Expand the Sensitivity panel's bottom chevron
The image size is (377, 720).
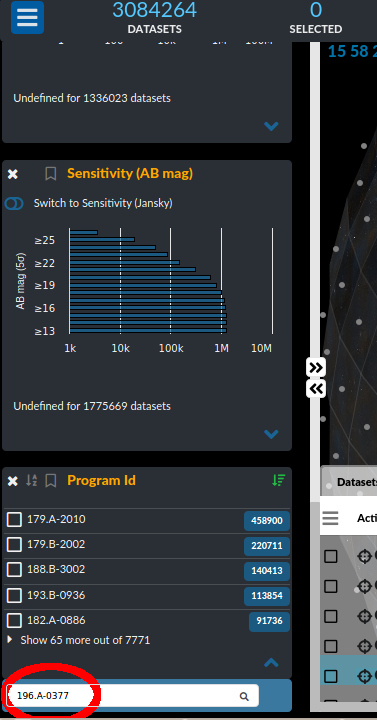[271, 434]
